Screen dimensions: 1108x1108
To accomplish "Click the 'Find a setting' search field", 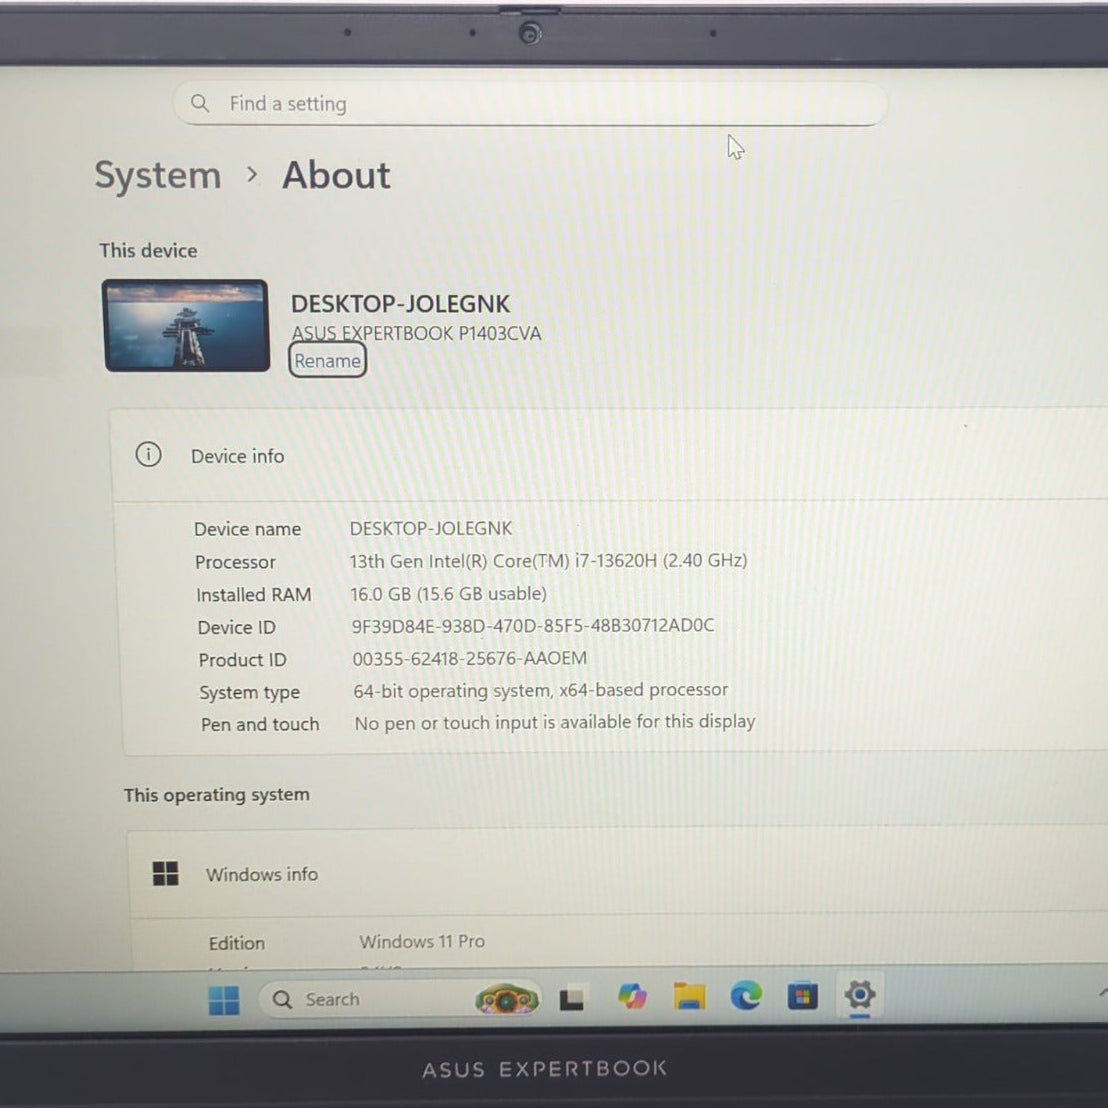I will pos(530,104).
